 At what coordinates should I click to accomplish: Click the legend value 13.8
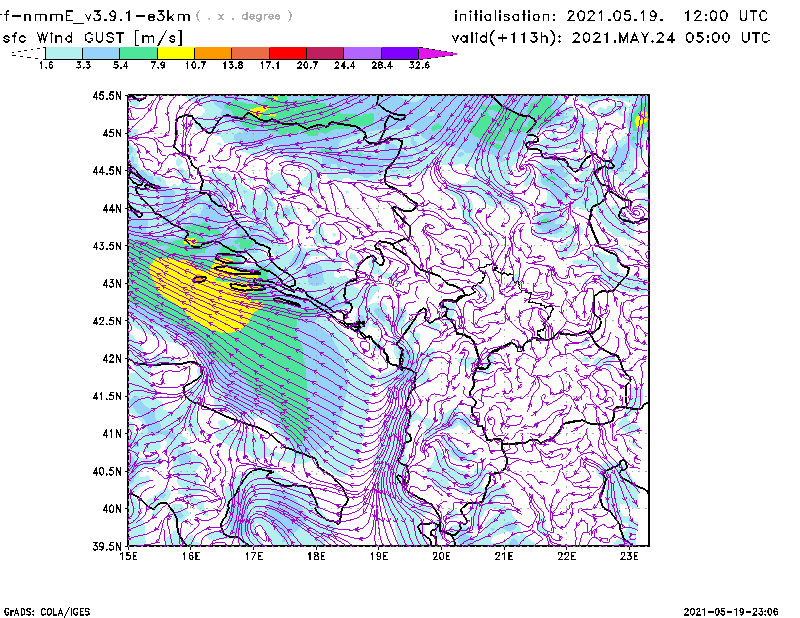click(x=233, y=65)
